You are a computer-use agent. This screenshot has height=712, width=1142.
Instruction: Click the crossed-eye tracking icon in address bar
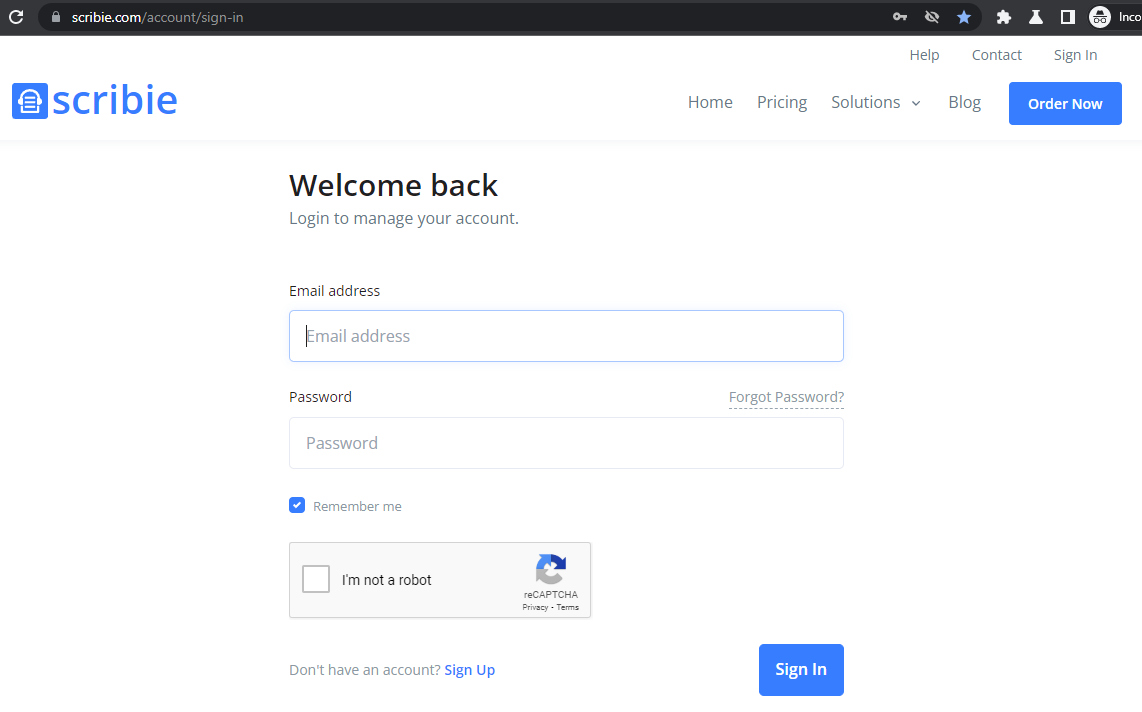932,17
